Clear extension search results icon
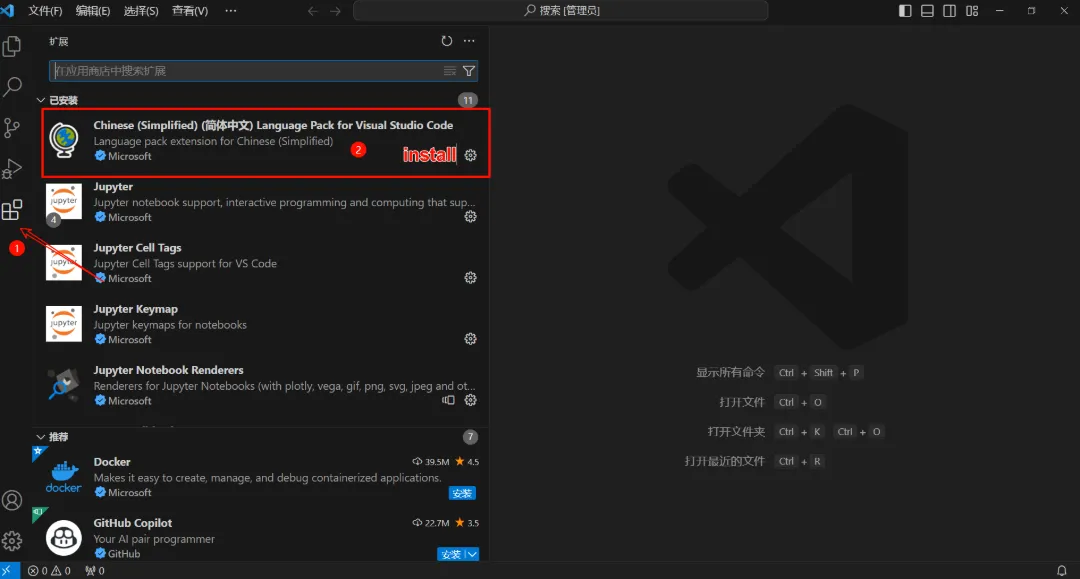1080x579 pixels. [x=450, y=71]
